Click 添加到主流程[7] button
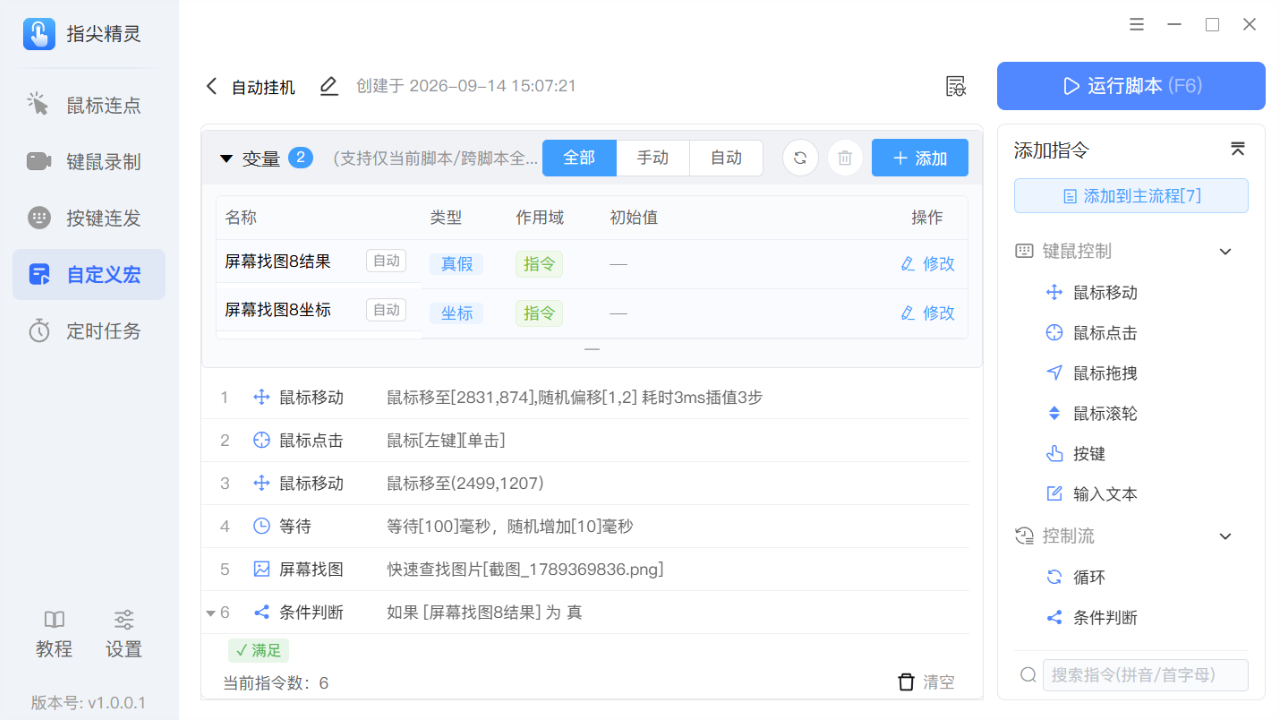1280x720 pixels. pyautogui.click(x=1131, y=196)
